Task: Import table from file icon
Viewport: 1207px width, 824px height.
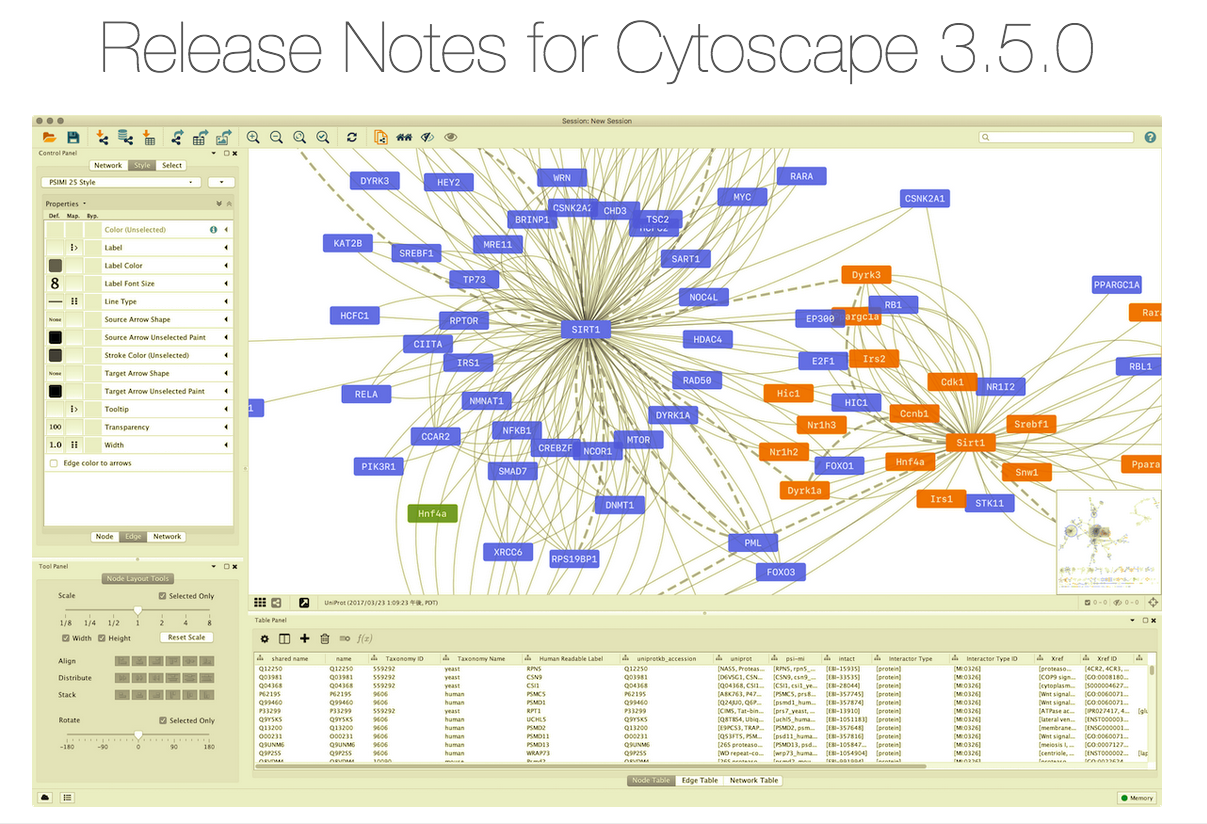Action: pyautogui.click(x=148, y=137)
